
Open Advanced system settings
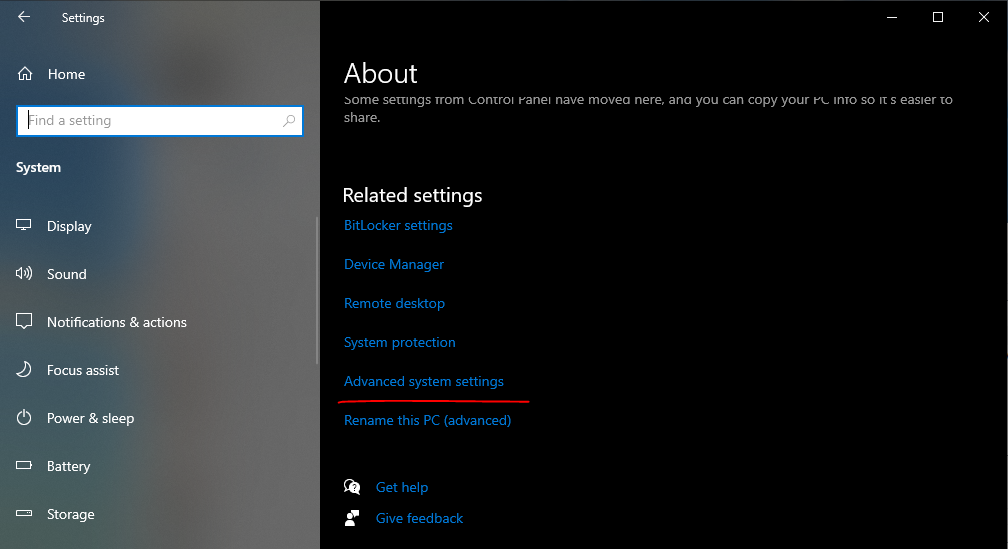[x=423, y=381]
